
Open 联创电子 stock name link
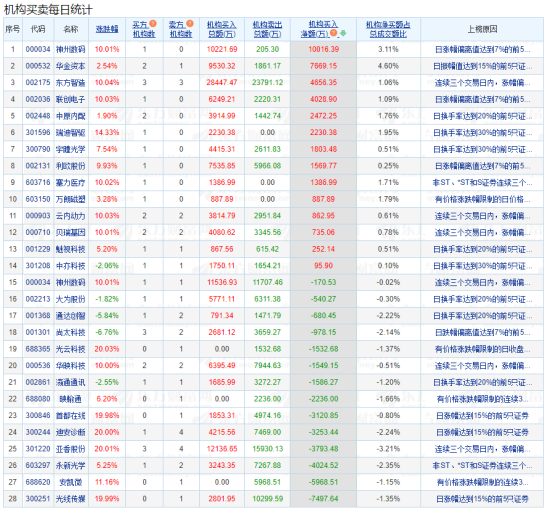point(71,99)
